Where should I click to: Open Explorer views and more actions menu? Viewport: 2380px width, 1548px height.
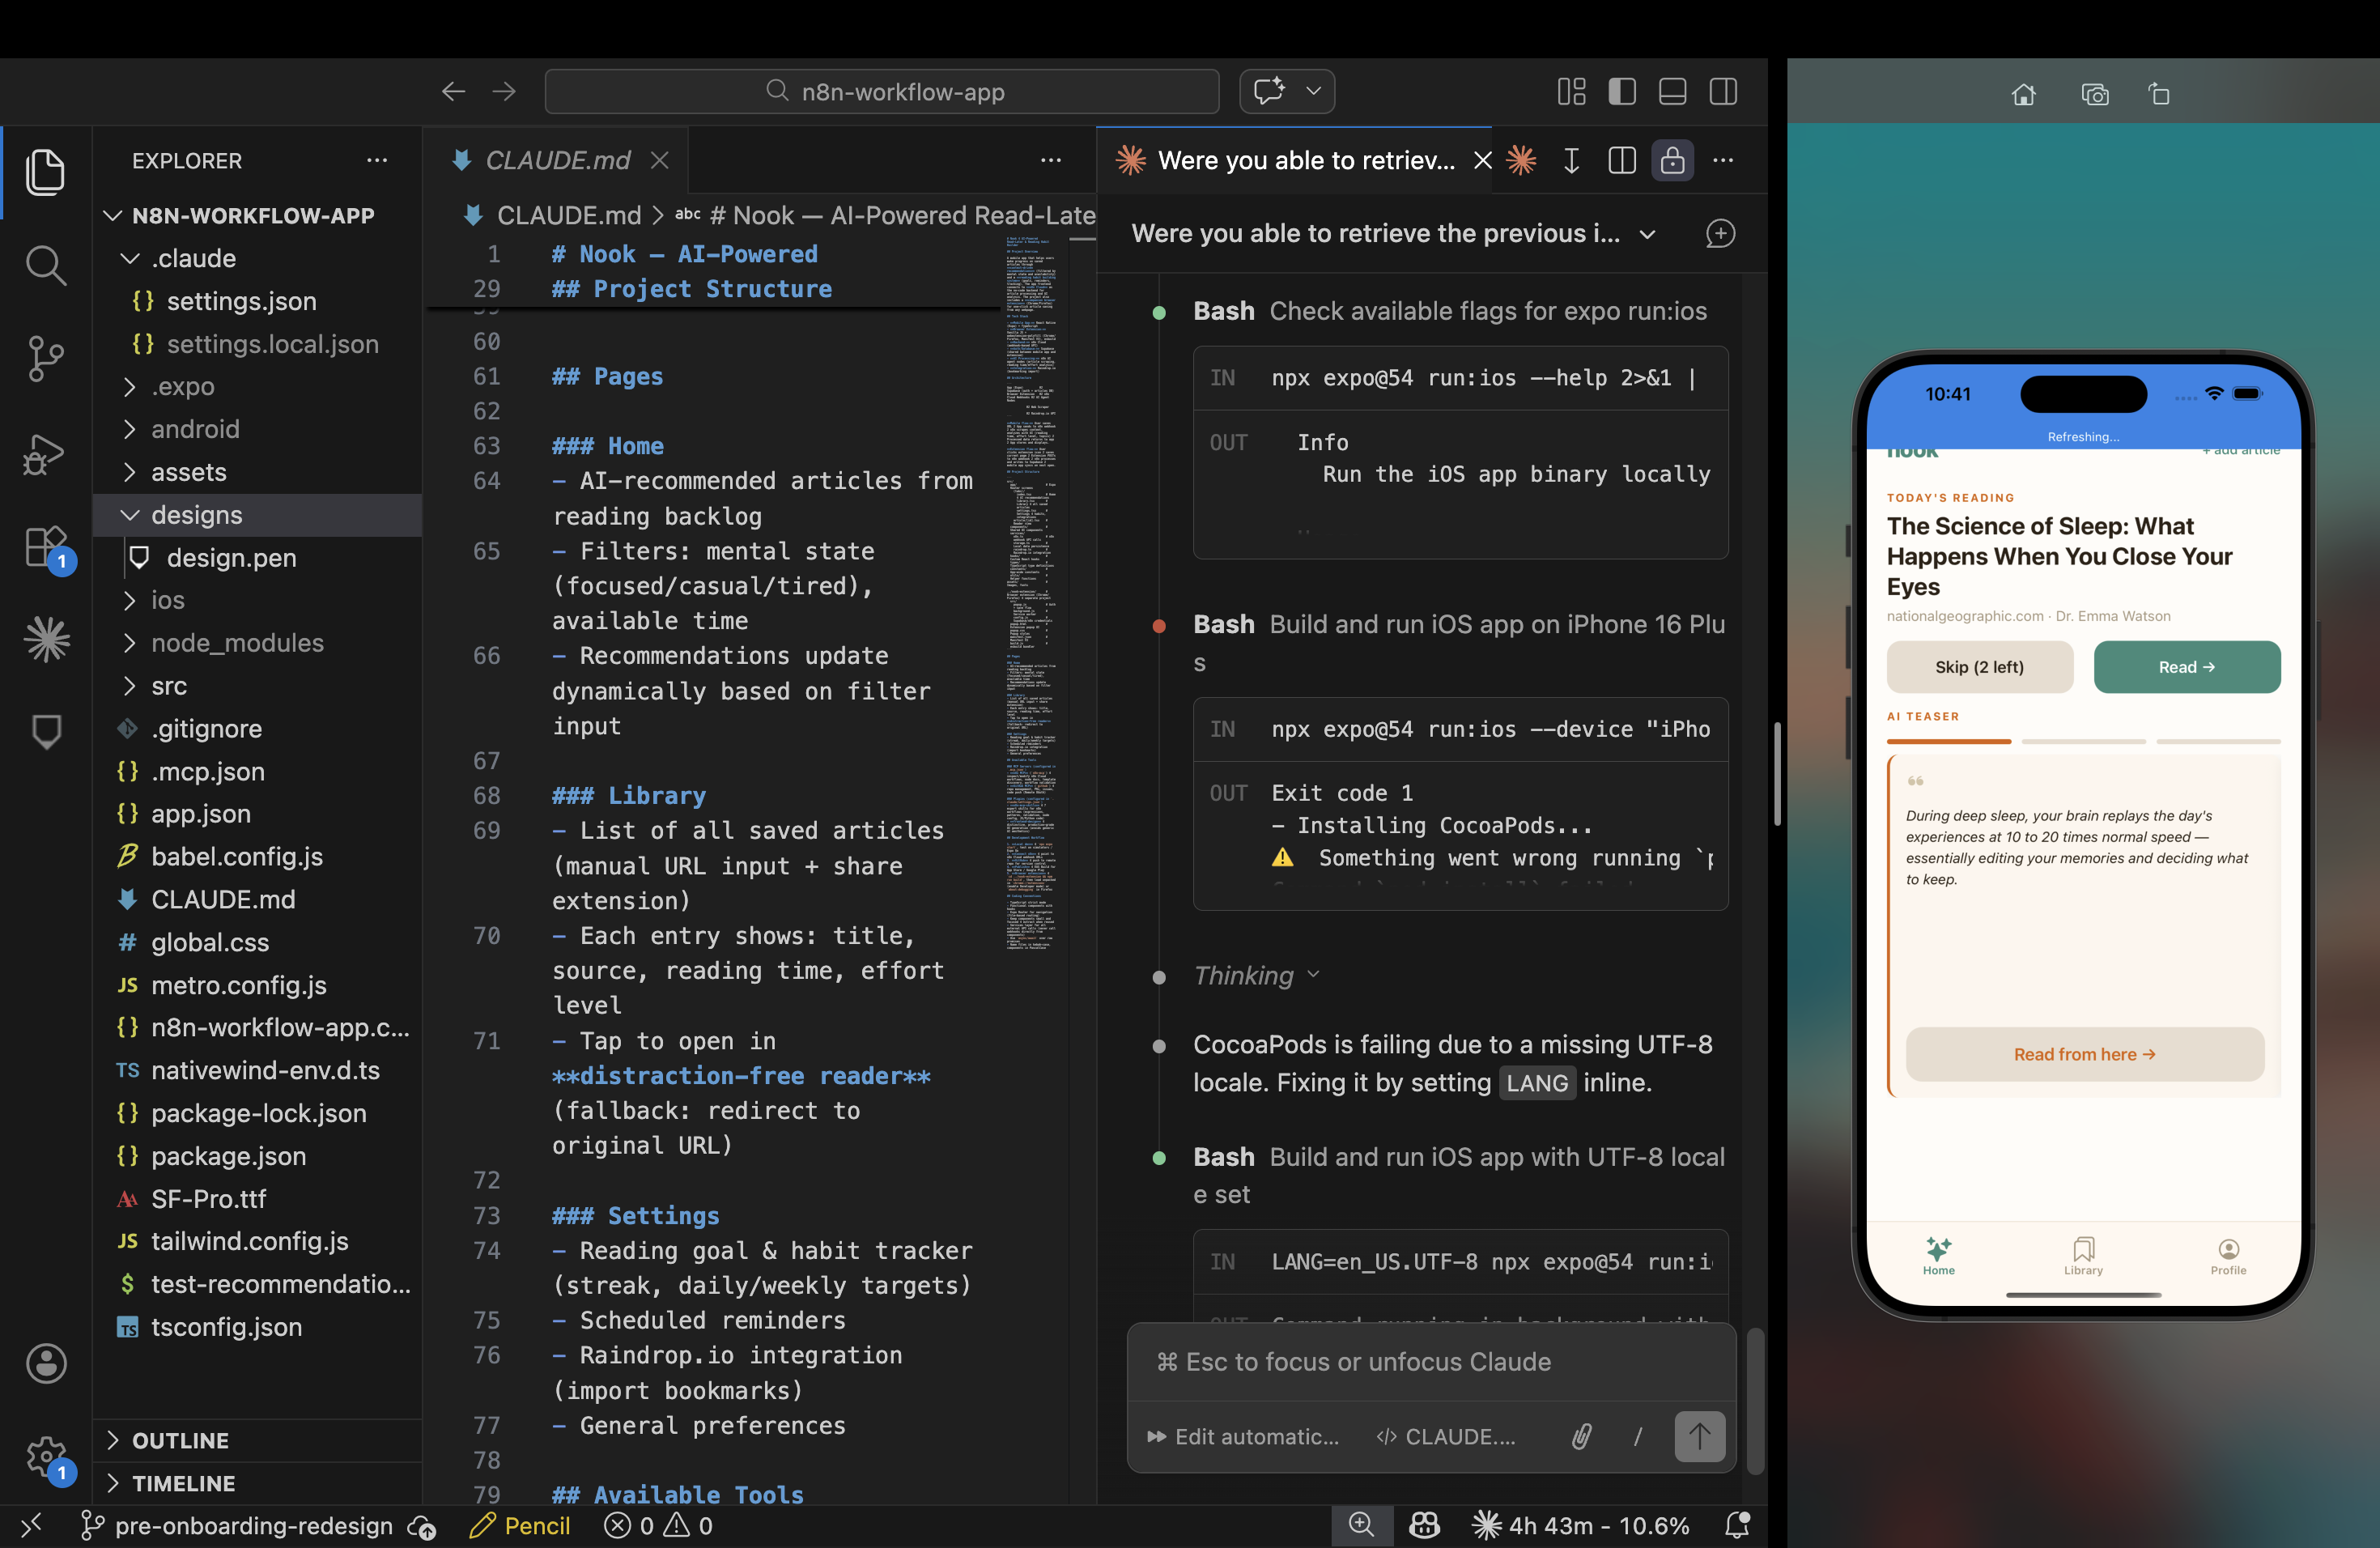(377, 160)
